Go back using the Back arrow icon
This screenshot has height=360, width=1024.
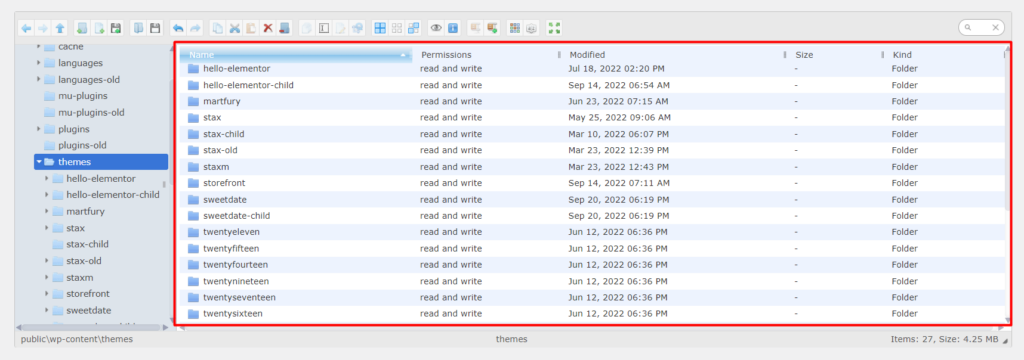click(26, 28)
